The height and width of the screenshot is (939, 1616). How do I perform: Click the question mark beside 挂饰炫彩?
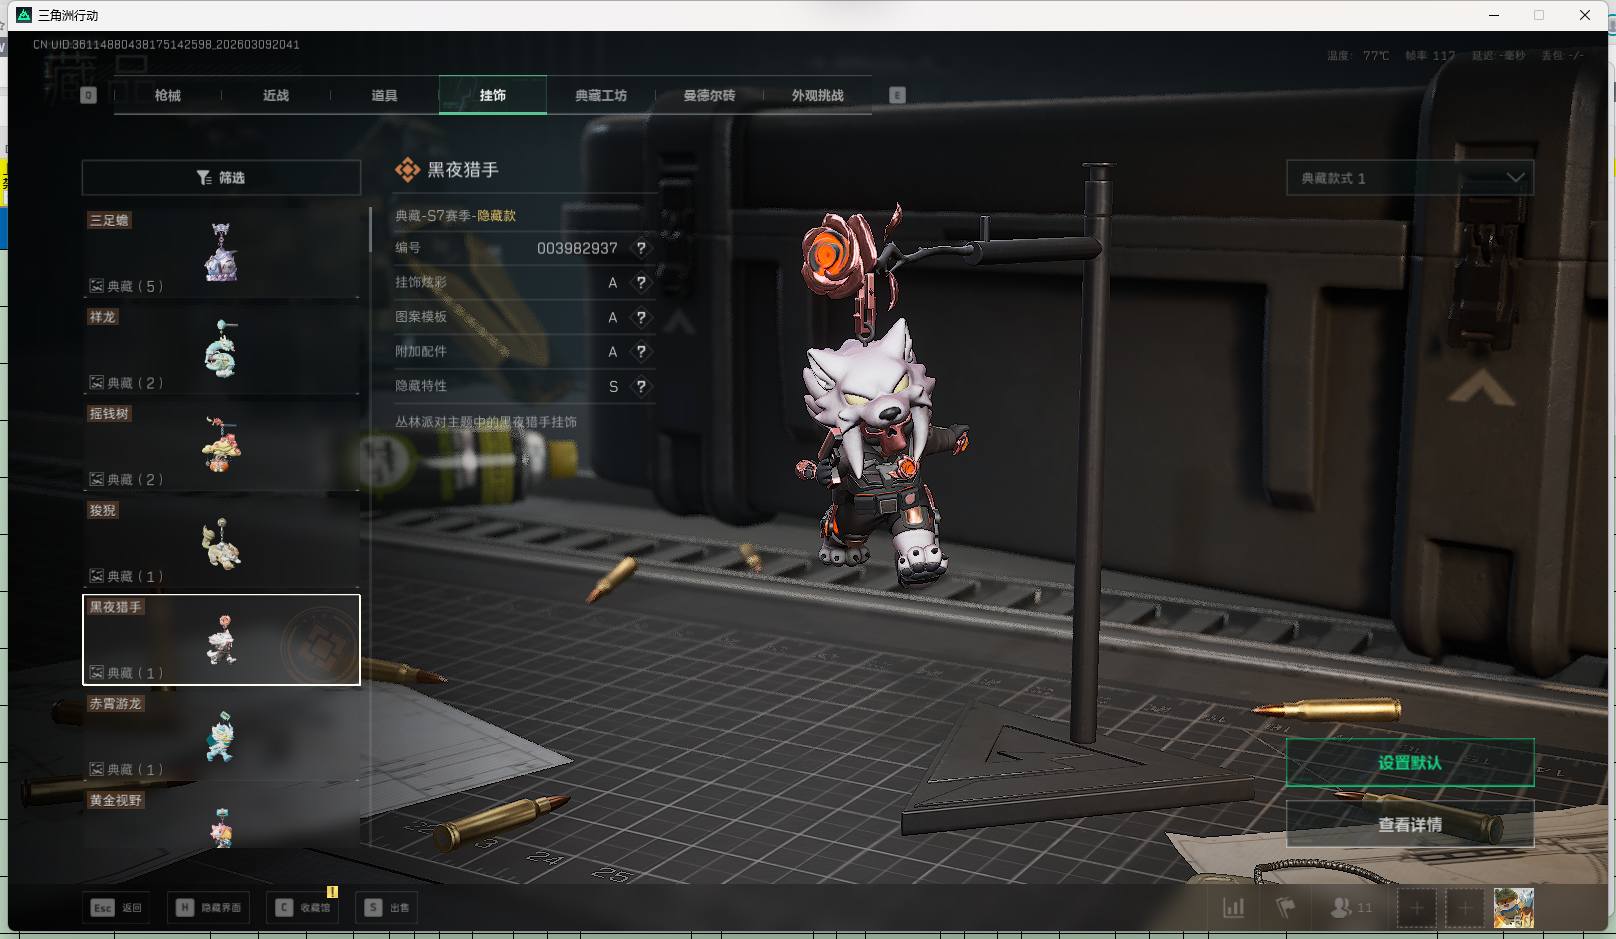coord(641,283)
